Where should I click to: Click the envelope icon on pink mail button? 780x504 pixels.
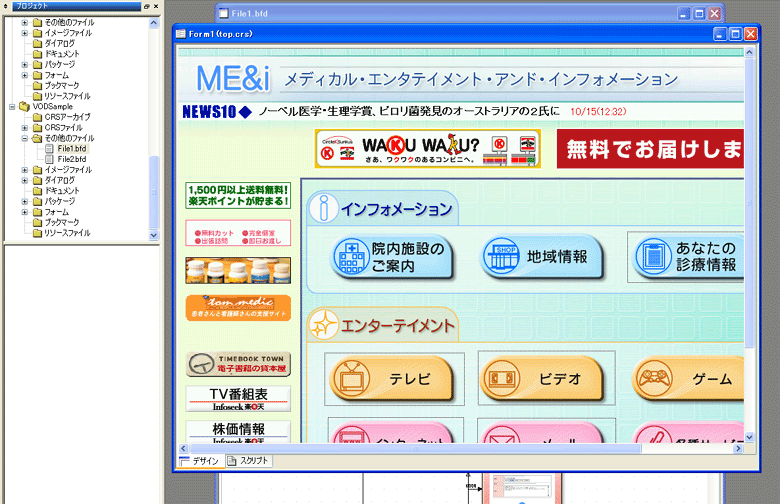pyautogui.click(x=501, y=437)
